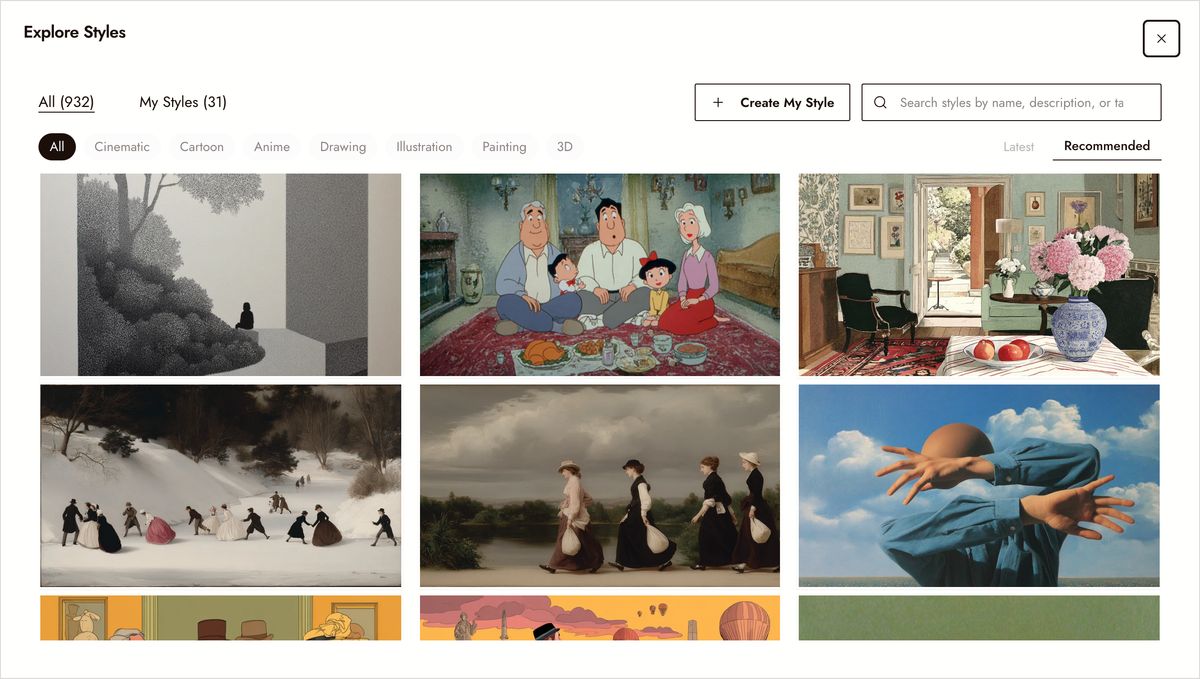The width and height of the screenshot is (1200, 679).
Task: Filter styles by 3D
Action: tap(565, 146)
